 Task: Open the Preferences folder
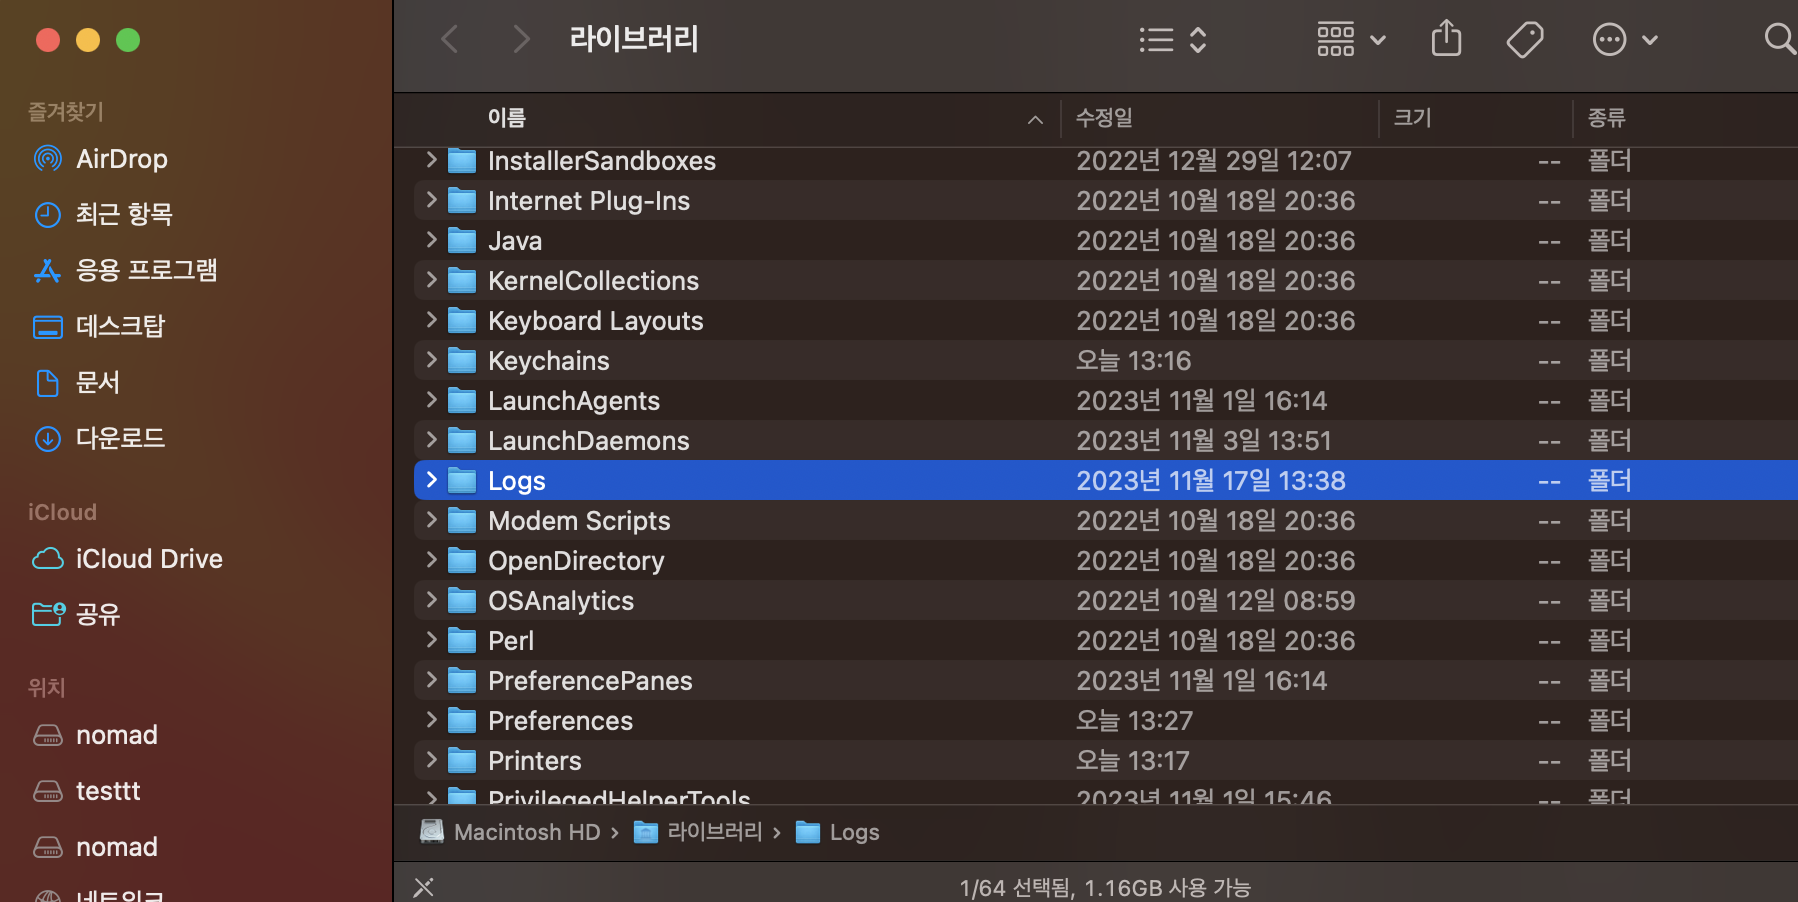(560, 719)
